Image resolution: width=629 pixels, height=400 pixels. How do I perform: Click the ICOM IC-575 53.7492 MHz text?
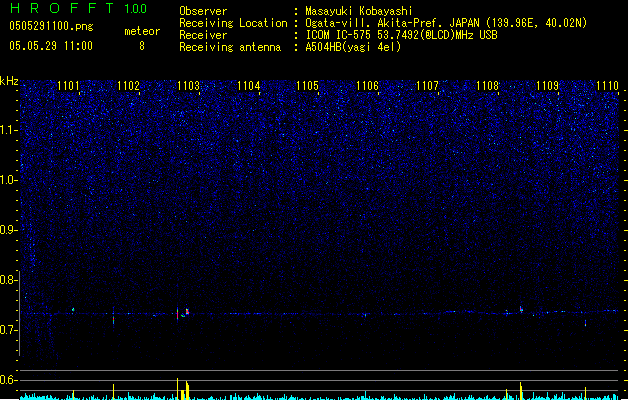402,35
